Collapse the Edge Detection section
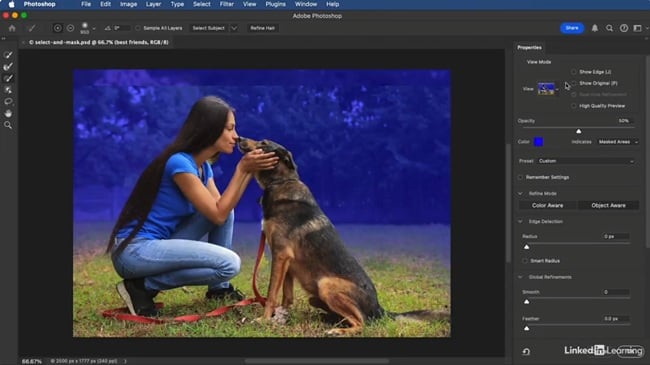This screenshot has width=650, height=365. pyautogui.click(x=520, y=221)
